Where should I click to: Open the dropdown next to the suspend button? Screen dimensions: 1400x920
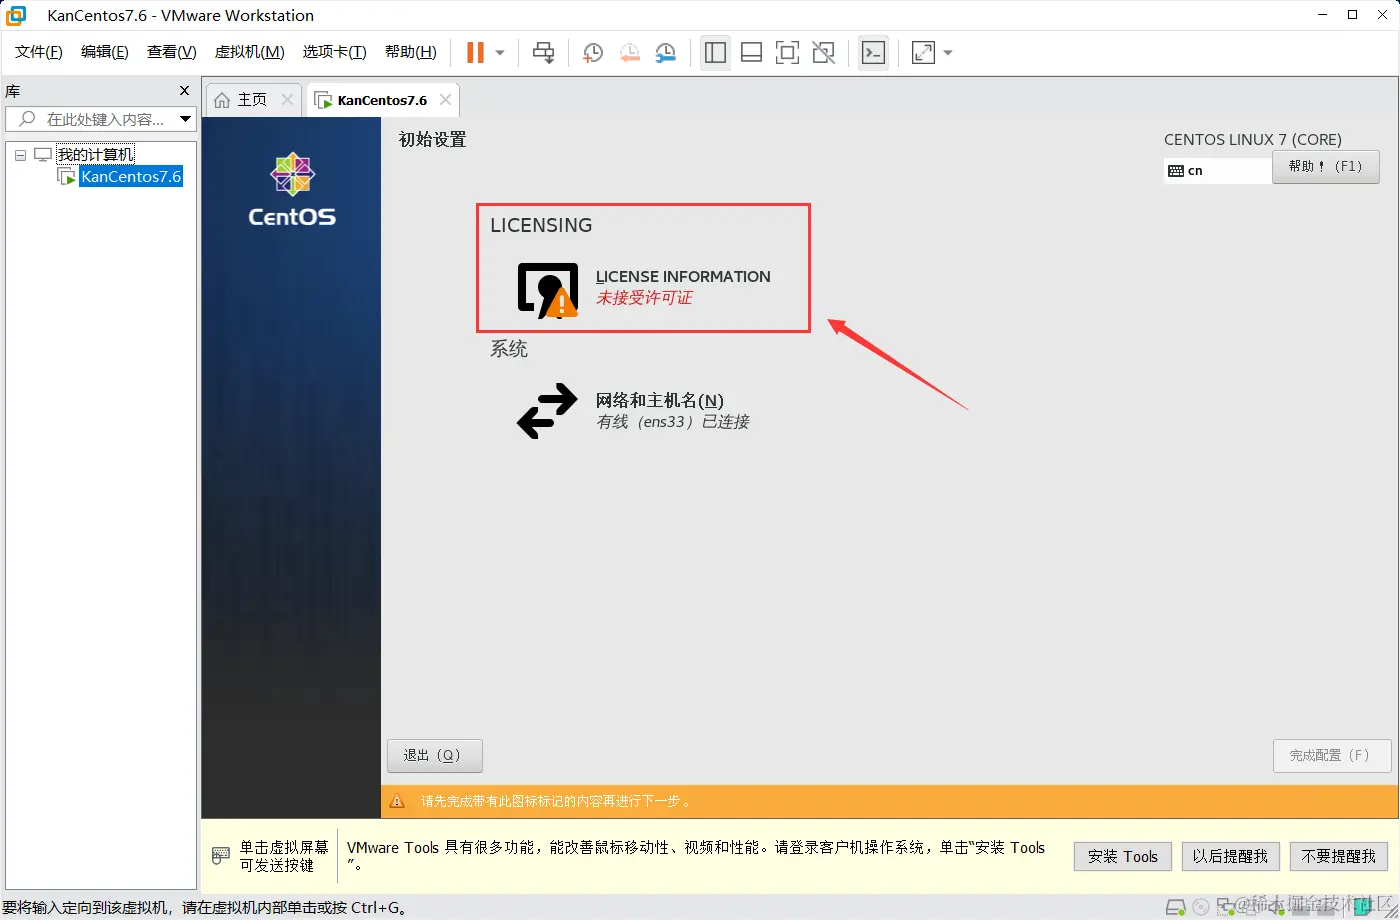click(x=497, y=52)
